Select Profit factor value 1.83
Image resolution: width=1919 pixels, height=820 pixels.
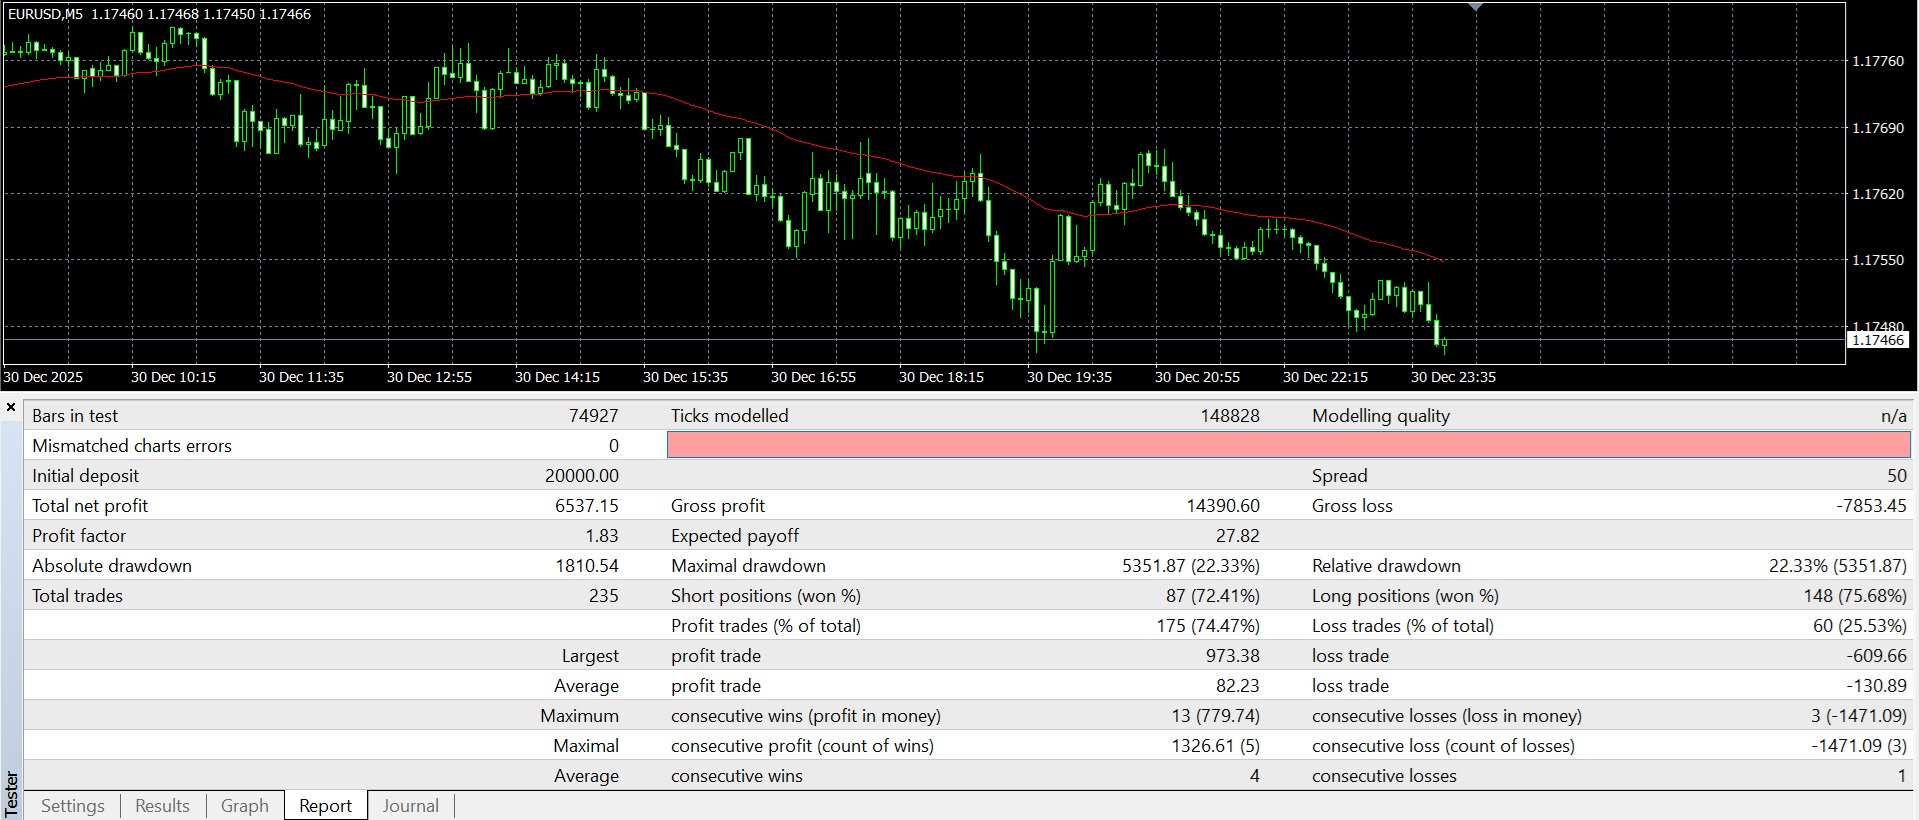602,536
